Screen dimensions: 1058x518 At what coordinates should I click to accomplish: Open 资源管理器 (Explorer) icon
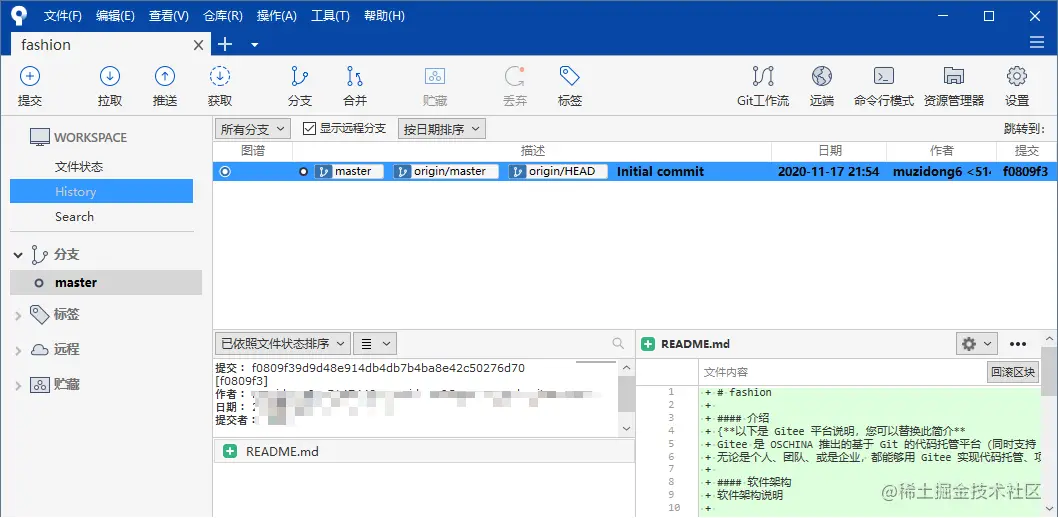coord(953,76)
